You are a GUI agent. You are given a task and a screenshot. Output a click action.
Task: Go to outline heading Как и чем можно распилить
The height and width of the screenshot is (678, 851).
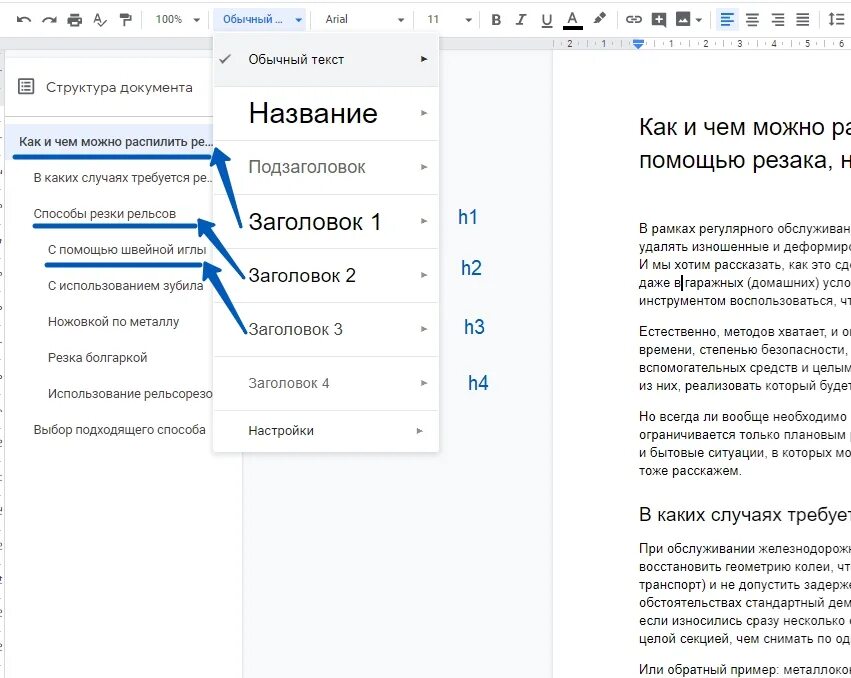pyautogui.click(x=115, y=142)
